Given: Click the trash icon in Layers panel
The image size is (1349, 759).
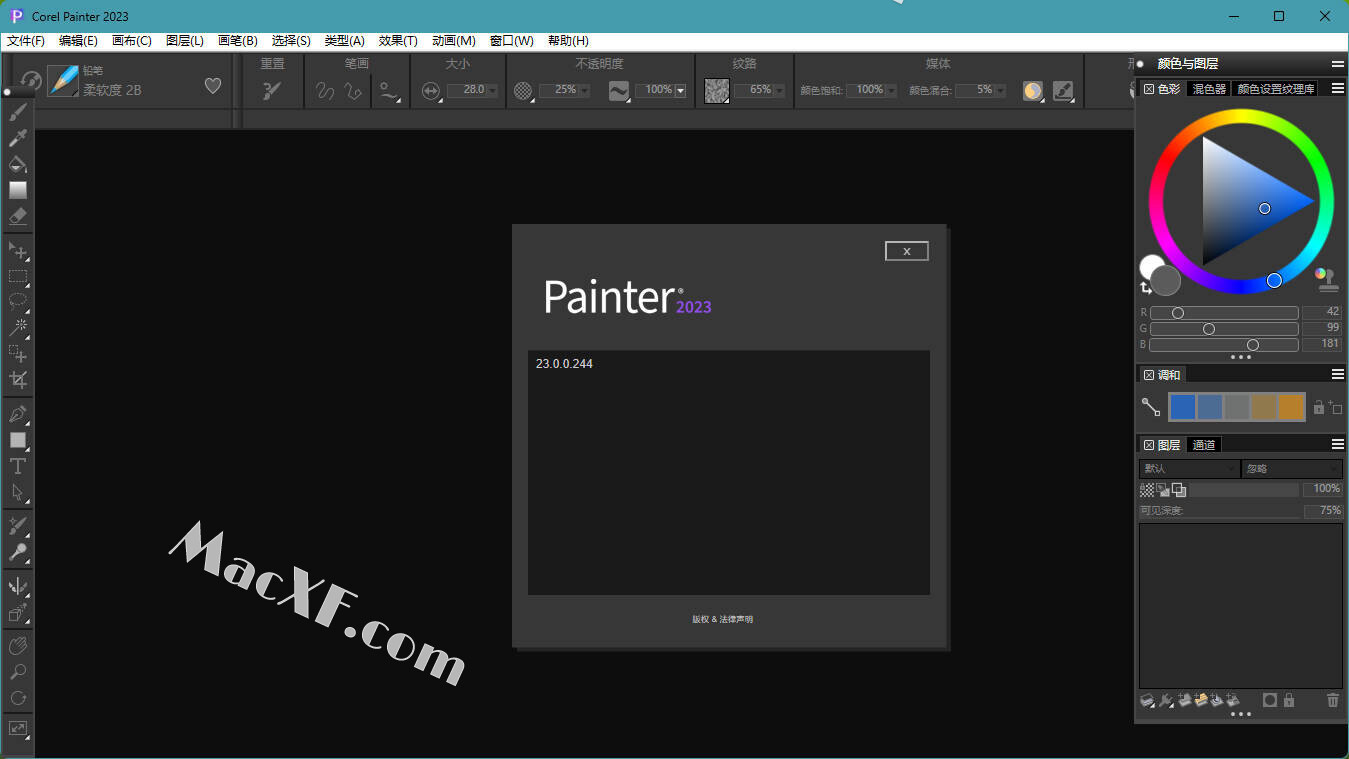Looking at the screenshot, I should click(x=1332, y=700).
